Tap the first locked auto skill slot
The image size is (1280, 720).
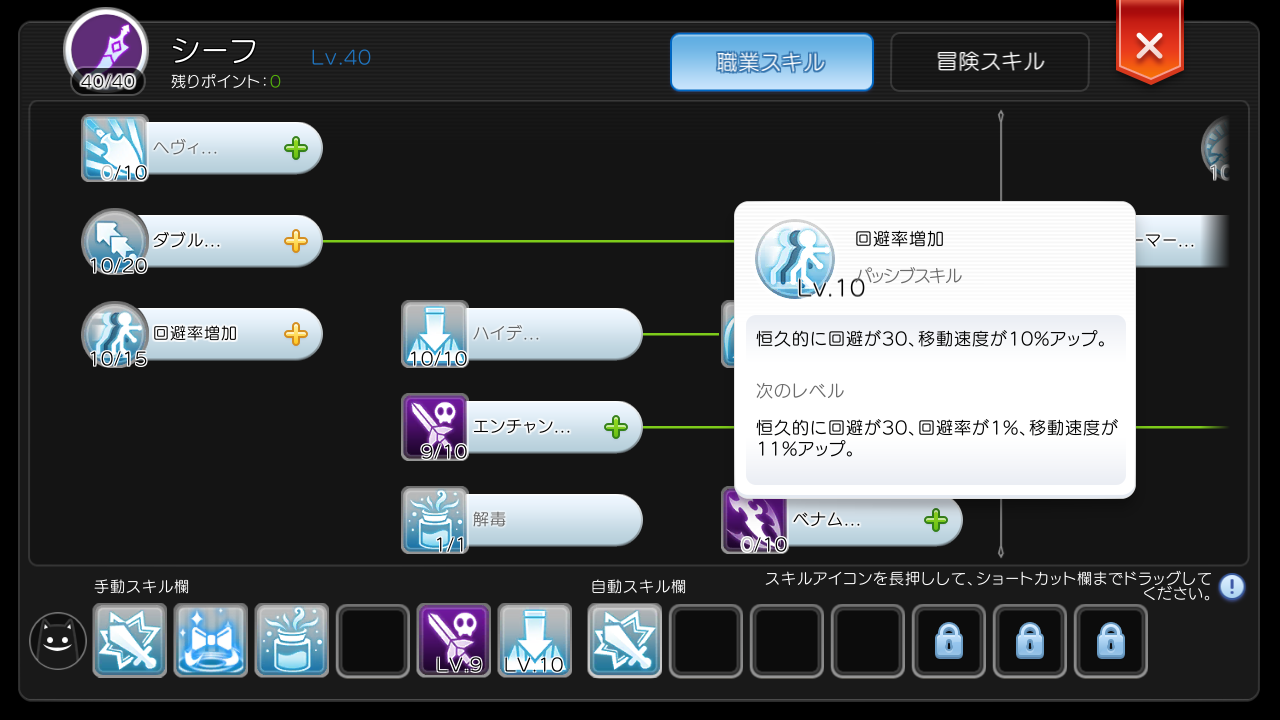click(x=948, y=640)
